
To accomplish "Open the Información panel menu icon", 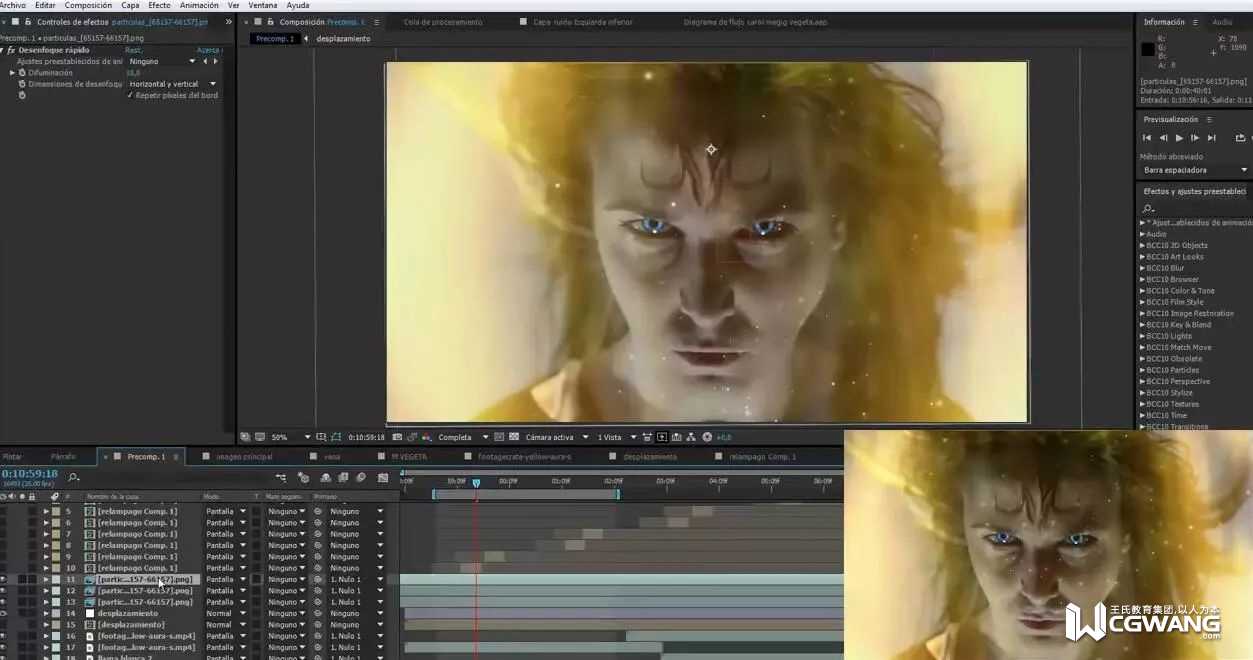I will 1194,22.
